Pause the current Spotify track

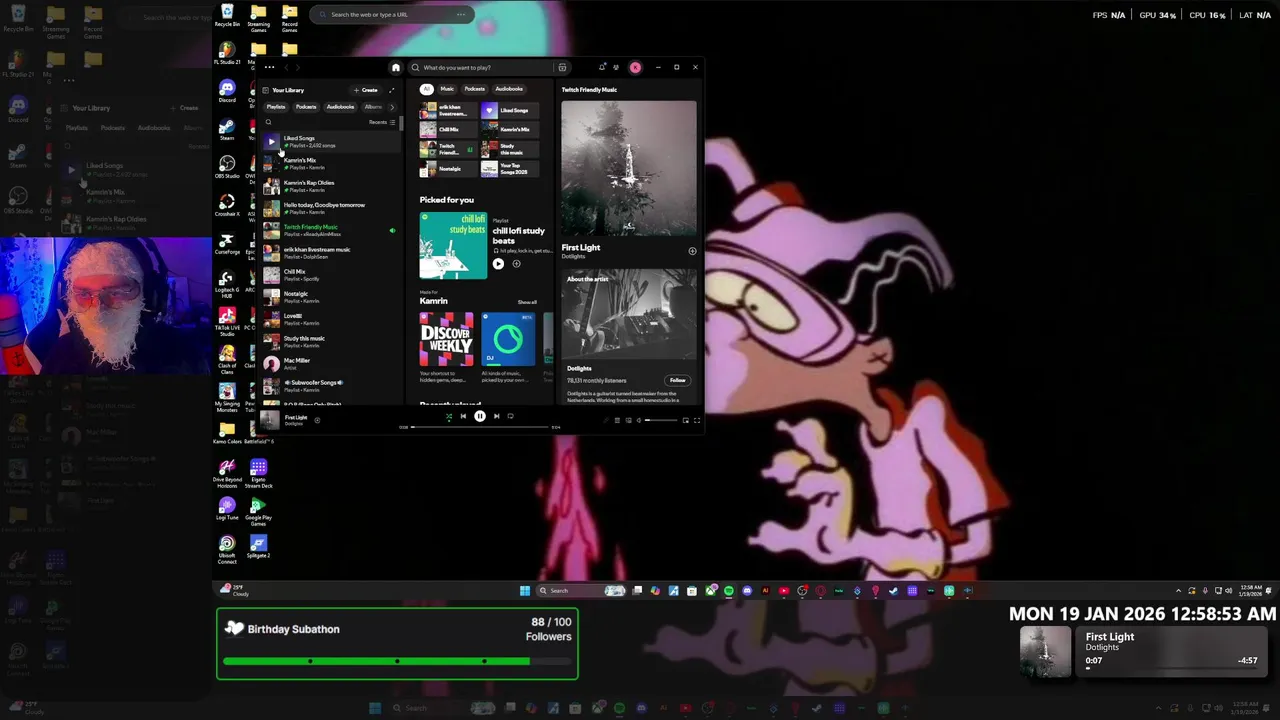[x=480, y=416]
